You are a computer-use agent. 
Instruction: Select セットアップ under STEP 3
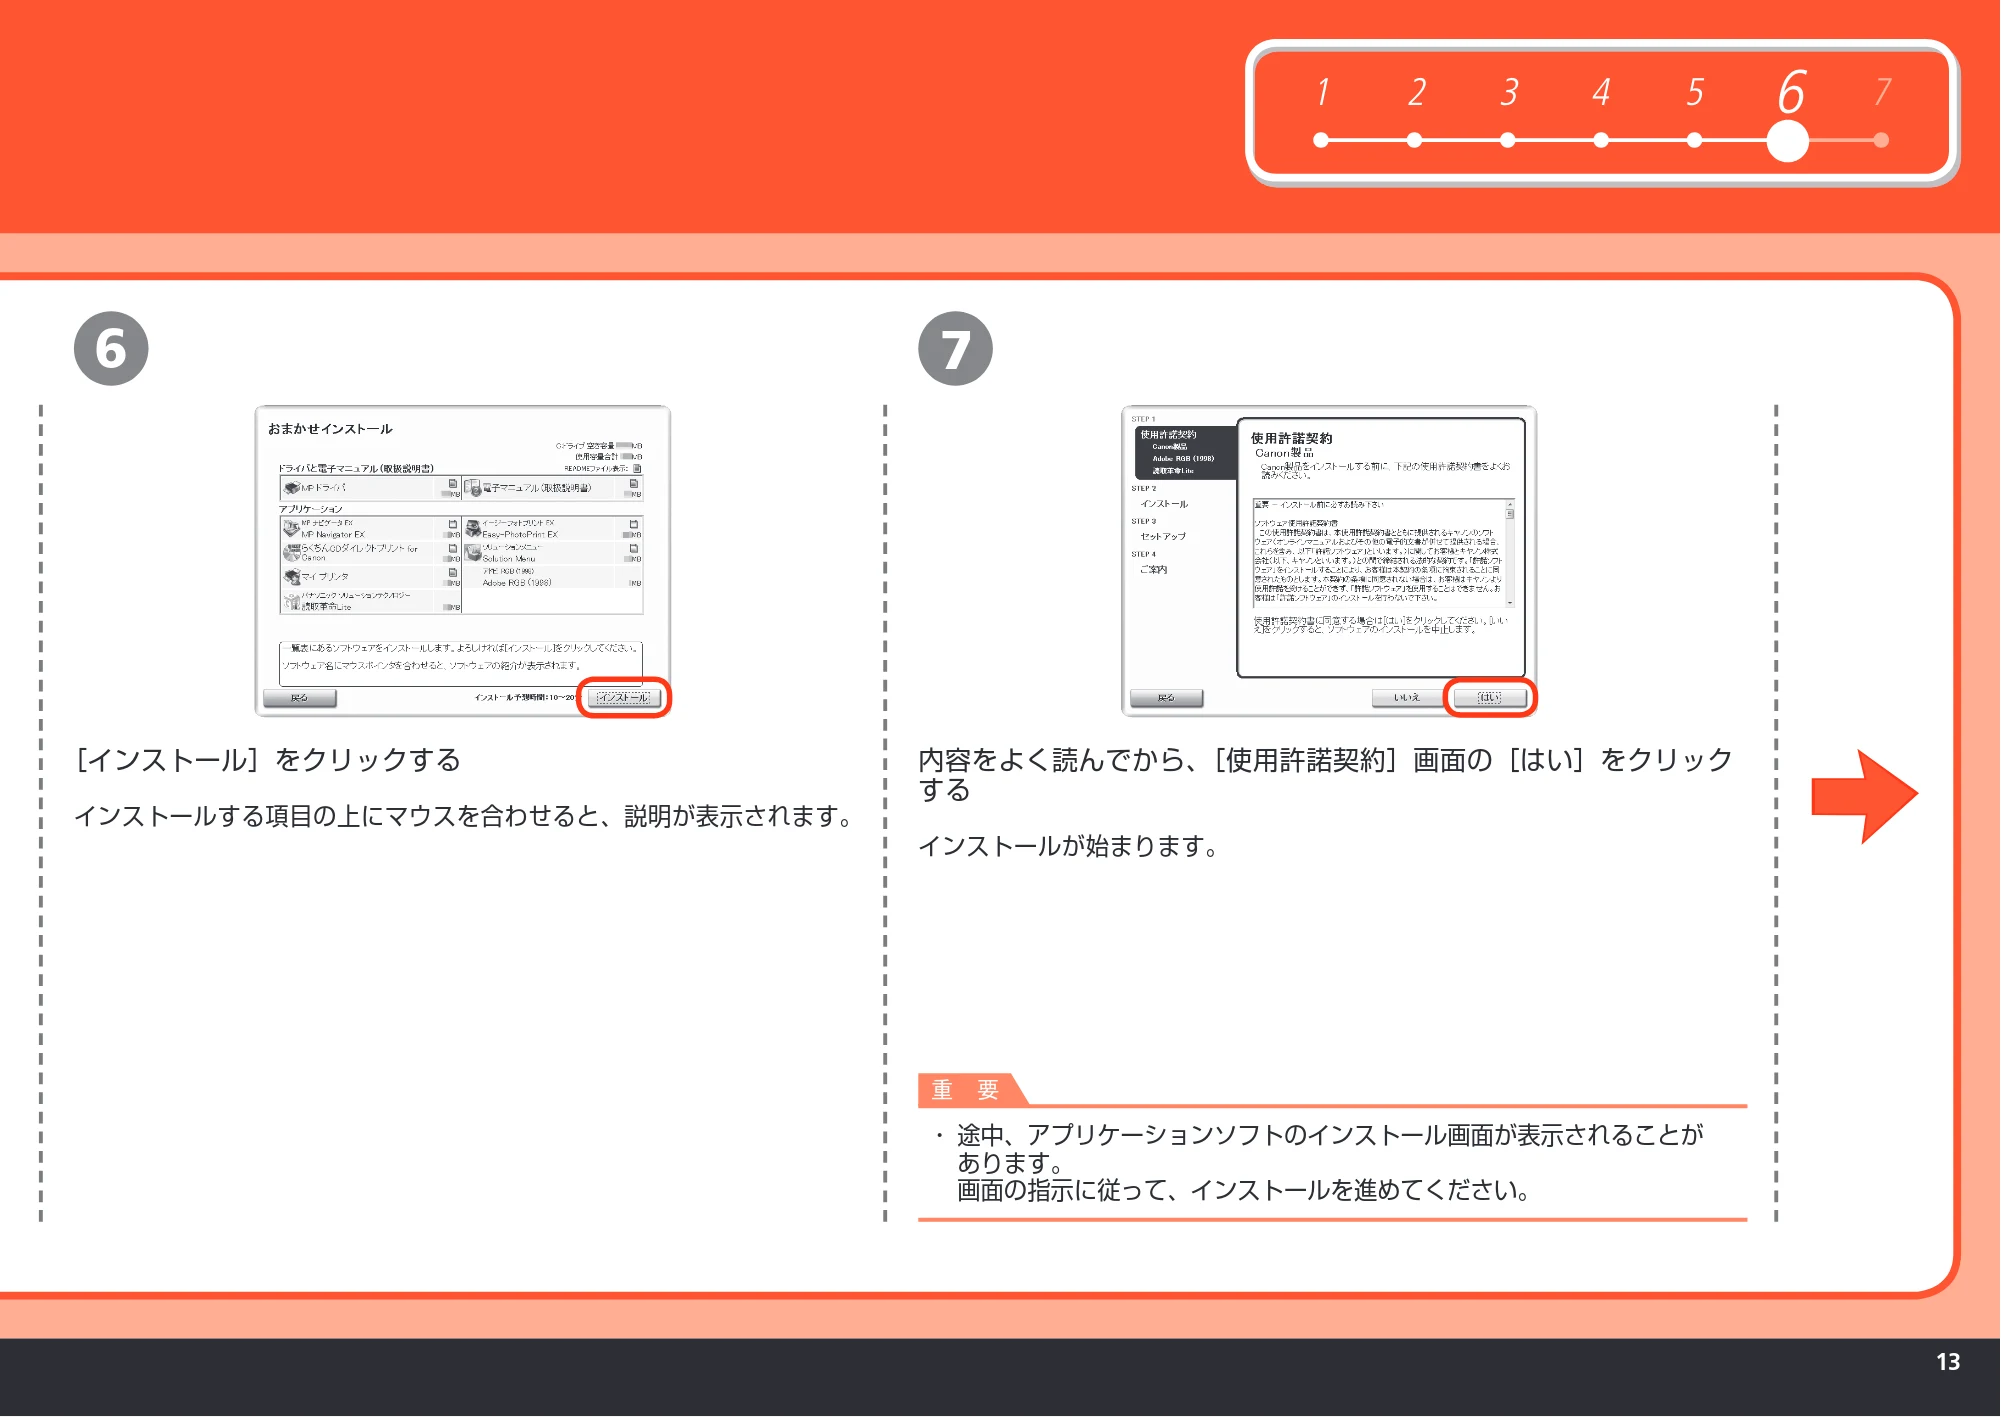tap(1163, 537)
